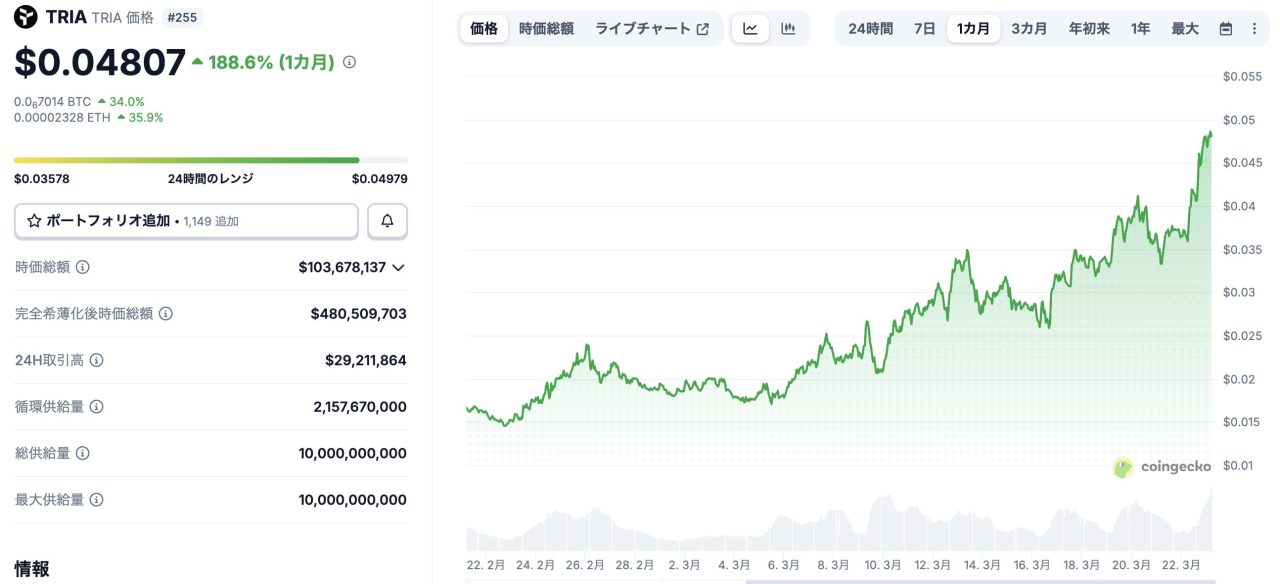Switch to the 時価総額 chart tab
This screenshot has height=584, width=1280.
[x=546, y=28]
